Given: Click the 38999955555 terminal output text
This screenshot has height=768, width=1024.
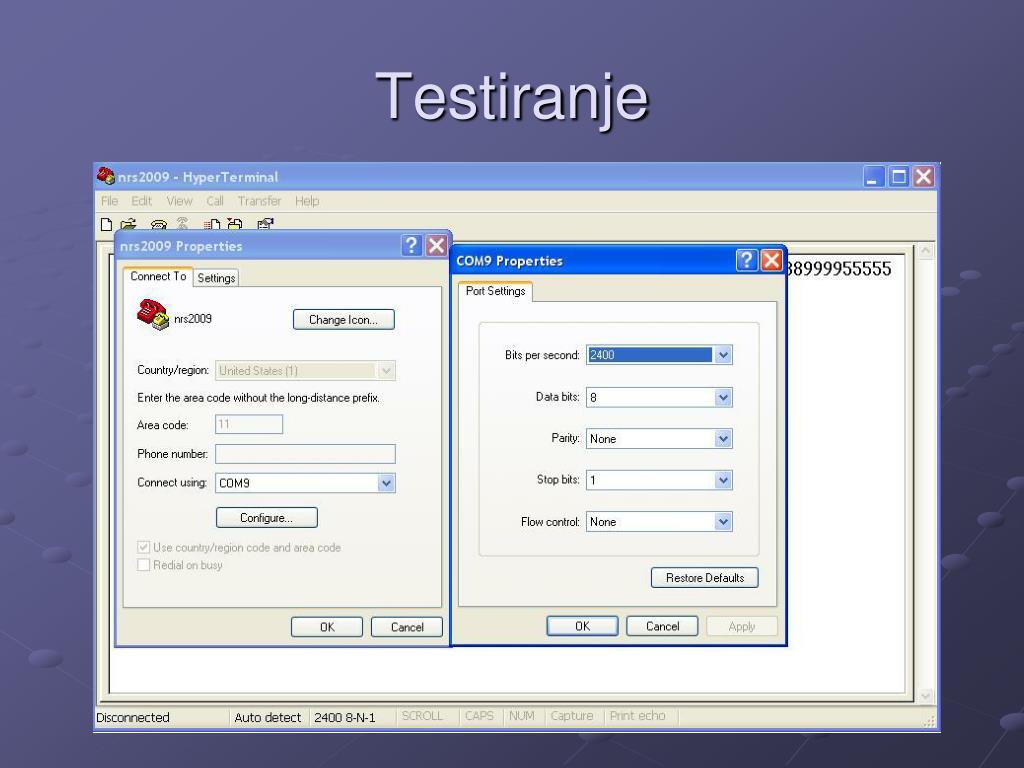Looking at the screenshot, I should tap(839, 268).
